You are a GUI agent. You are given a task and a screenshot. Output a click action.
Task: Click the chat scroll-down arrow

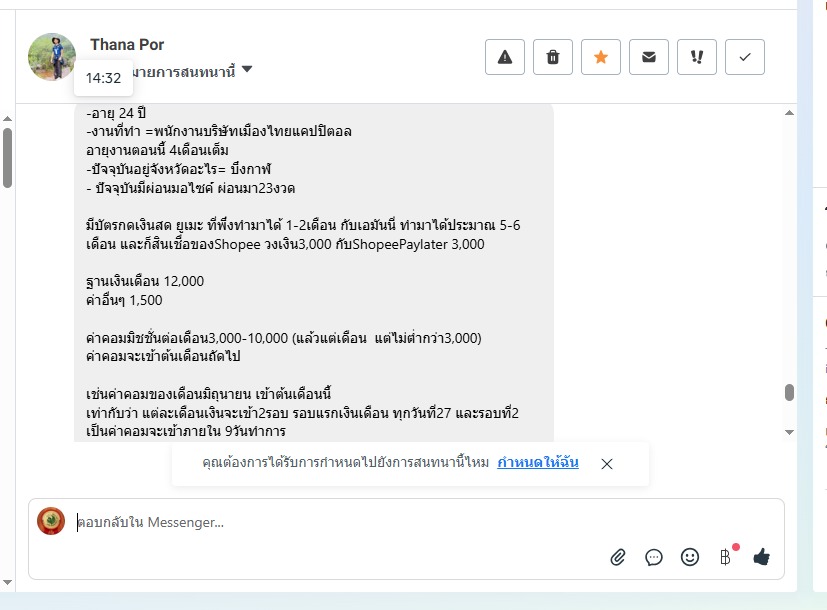point(789,432)
